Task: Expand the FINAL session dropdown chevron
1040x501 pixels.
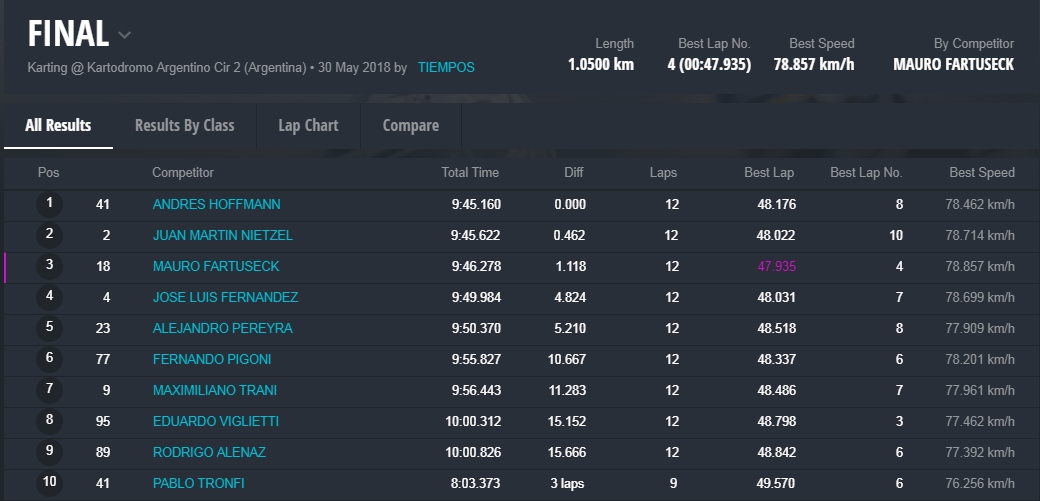Action: click(124, 35)
